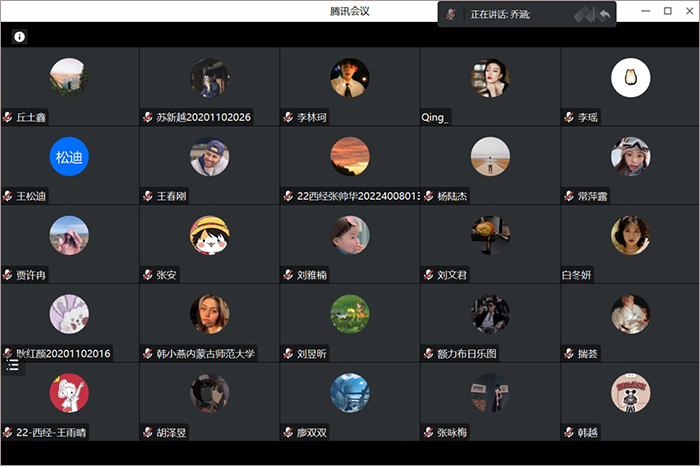Select the 廖双双 video tile
This screenshot has width=700, height=466.
349,400
